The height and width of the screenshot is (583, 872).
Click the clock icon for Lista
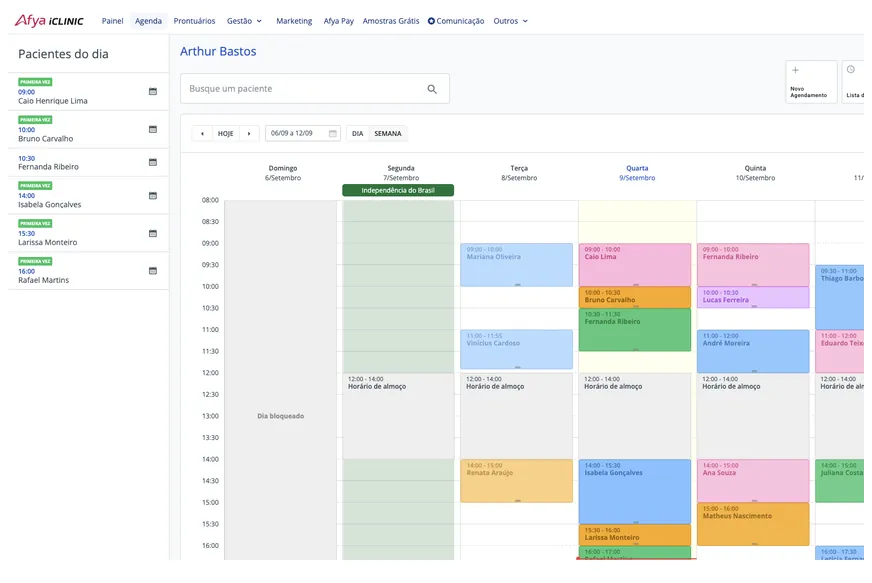[851, 70]
